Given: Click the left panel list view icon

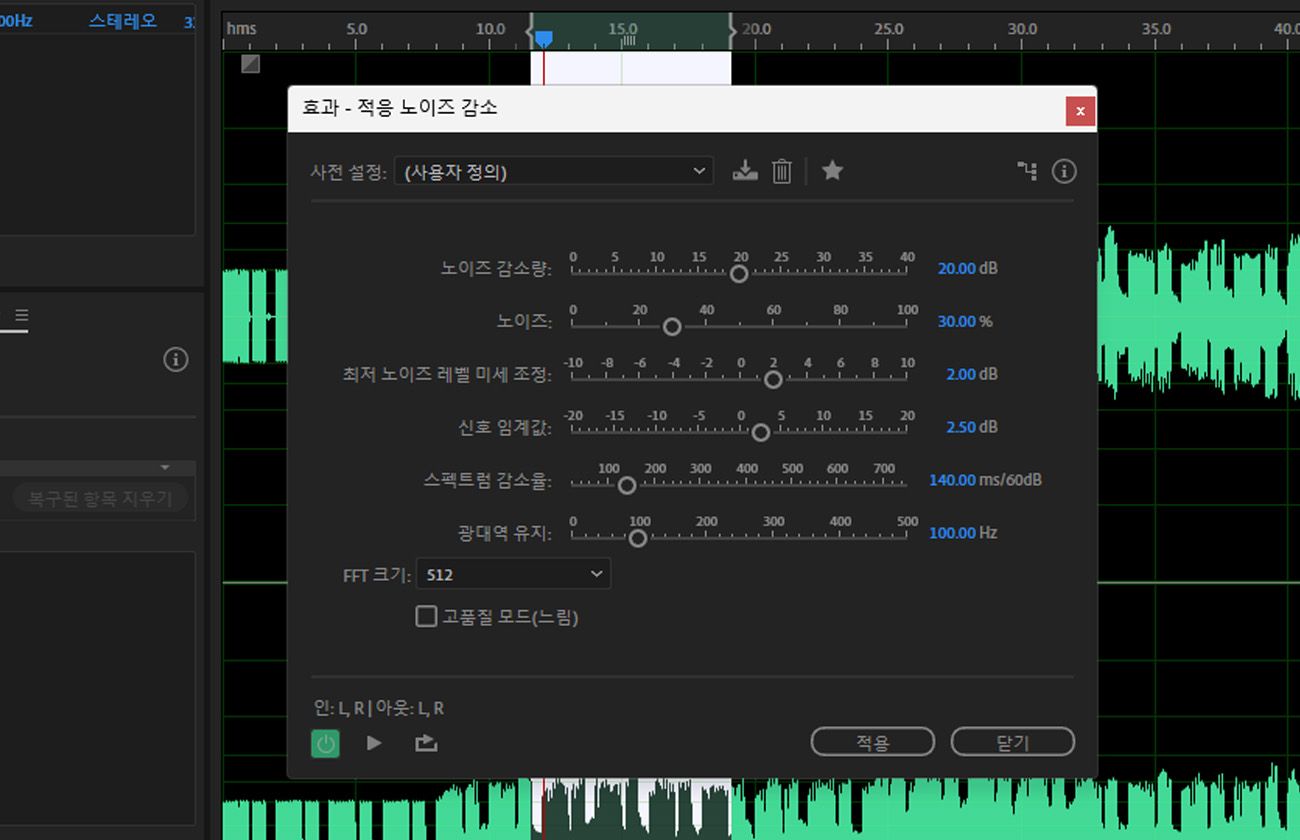Looking at the screenshot, I should point(22,316).
